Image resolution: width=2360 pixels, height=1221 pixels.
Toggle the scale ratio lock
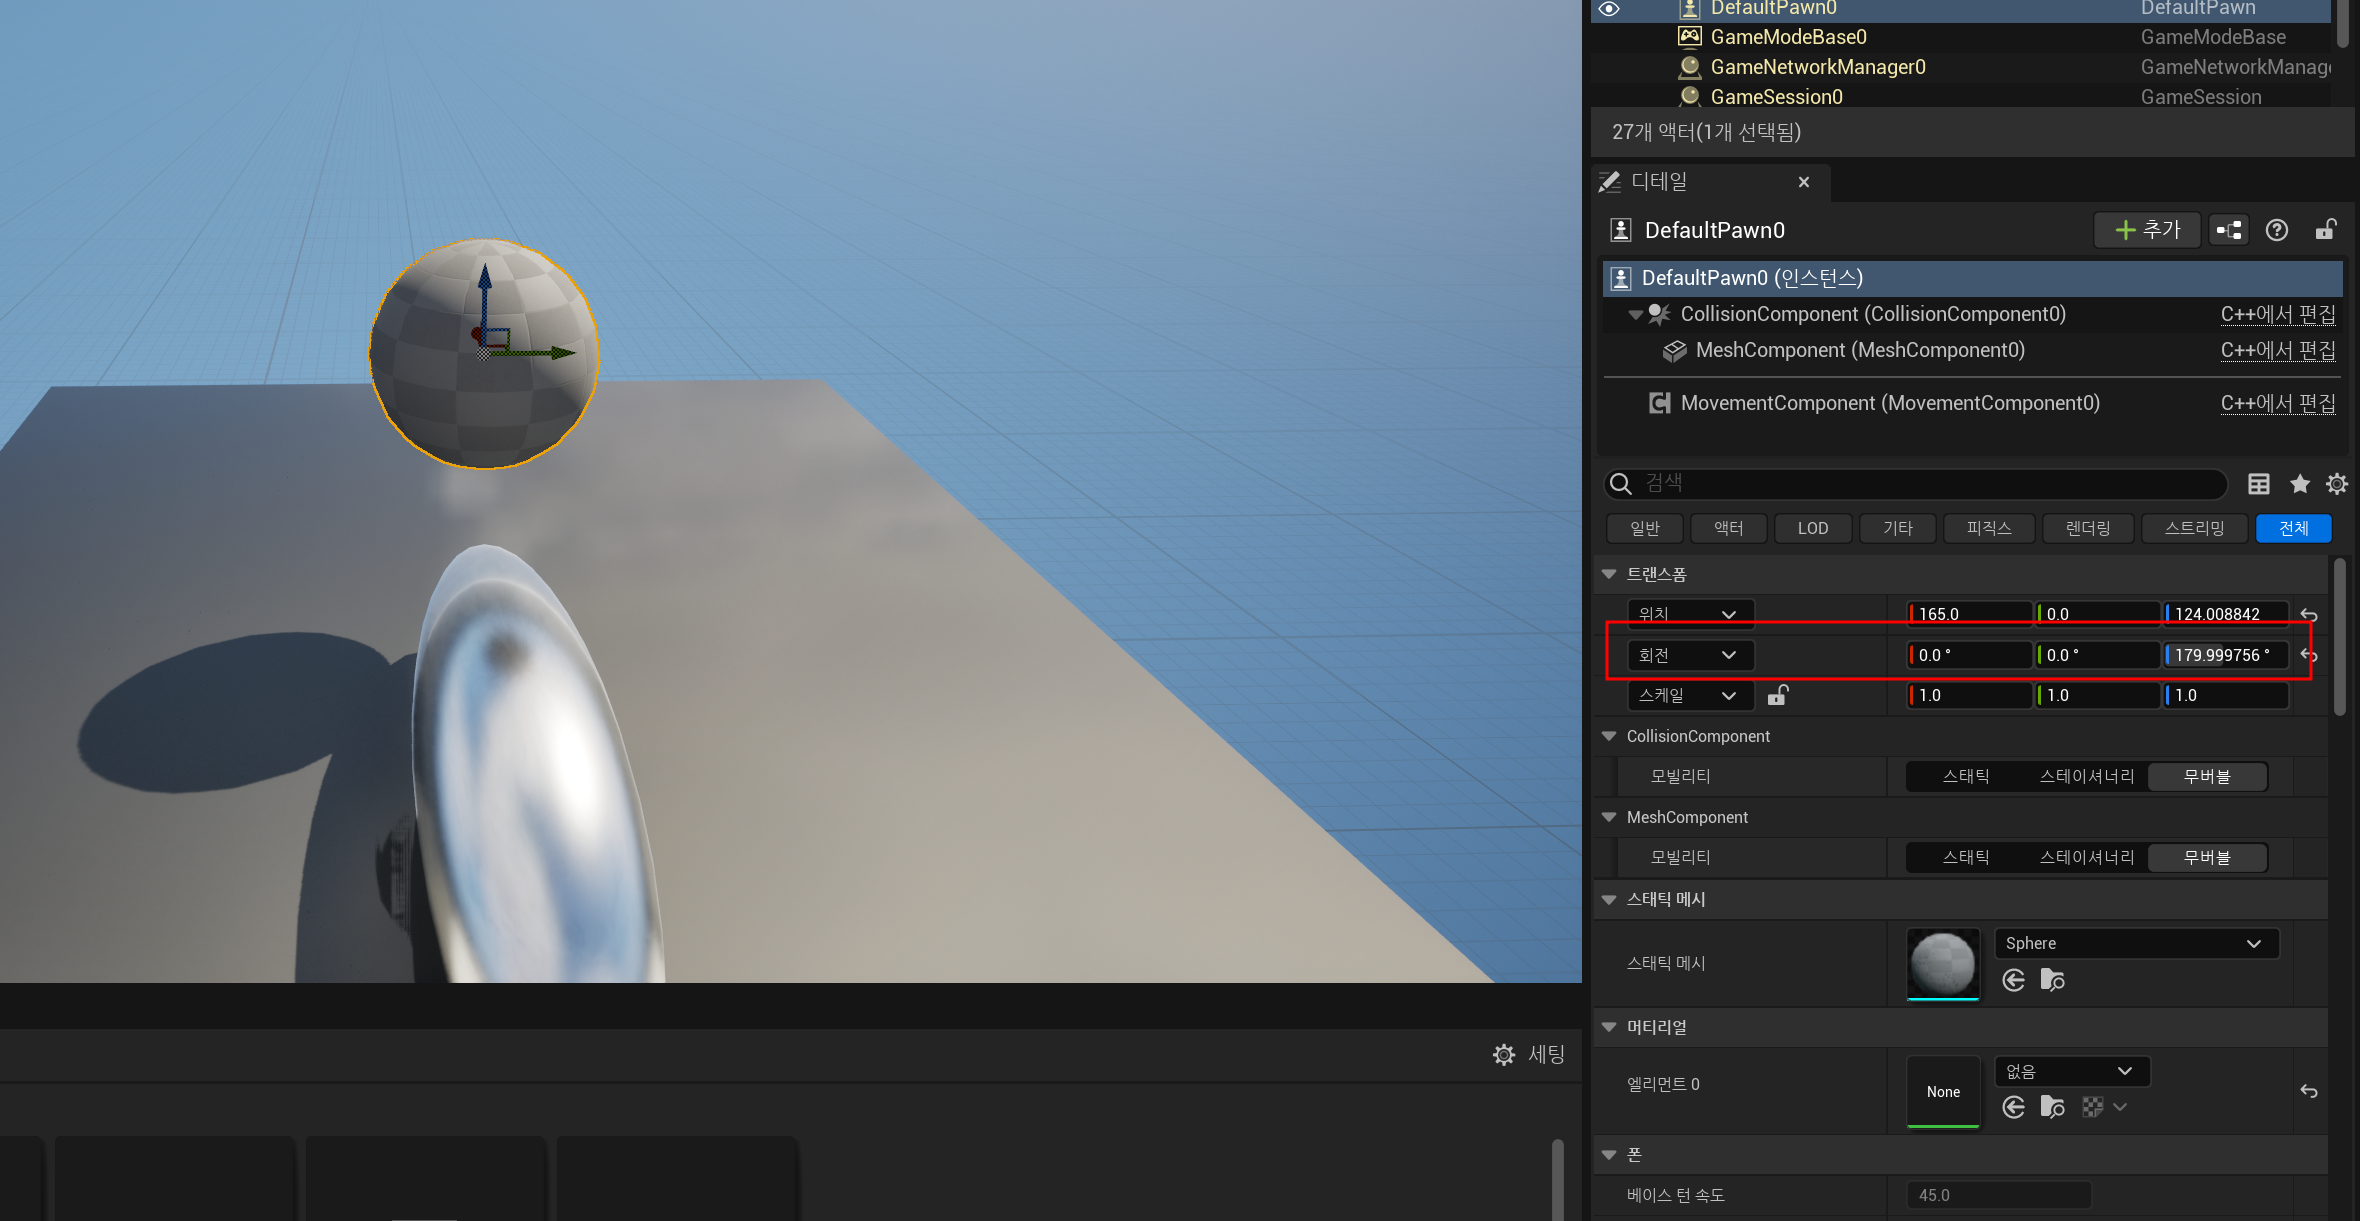click(1777, 695)
